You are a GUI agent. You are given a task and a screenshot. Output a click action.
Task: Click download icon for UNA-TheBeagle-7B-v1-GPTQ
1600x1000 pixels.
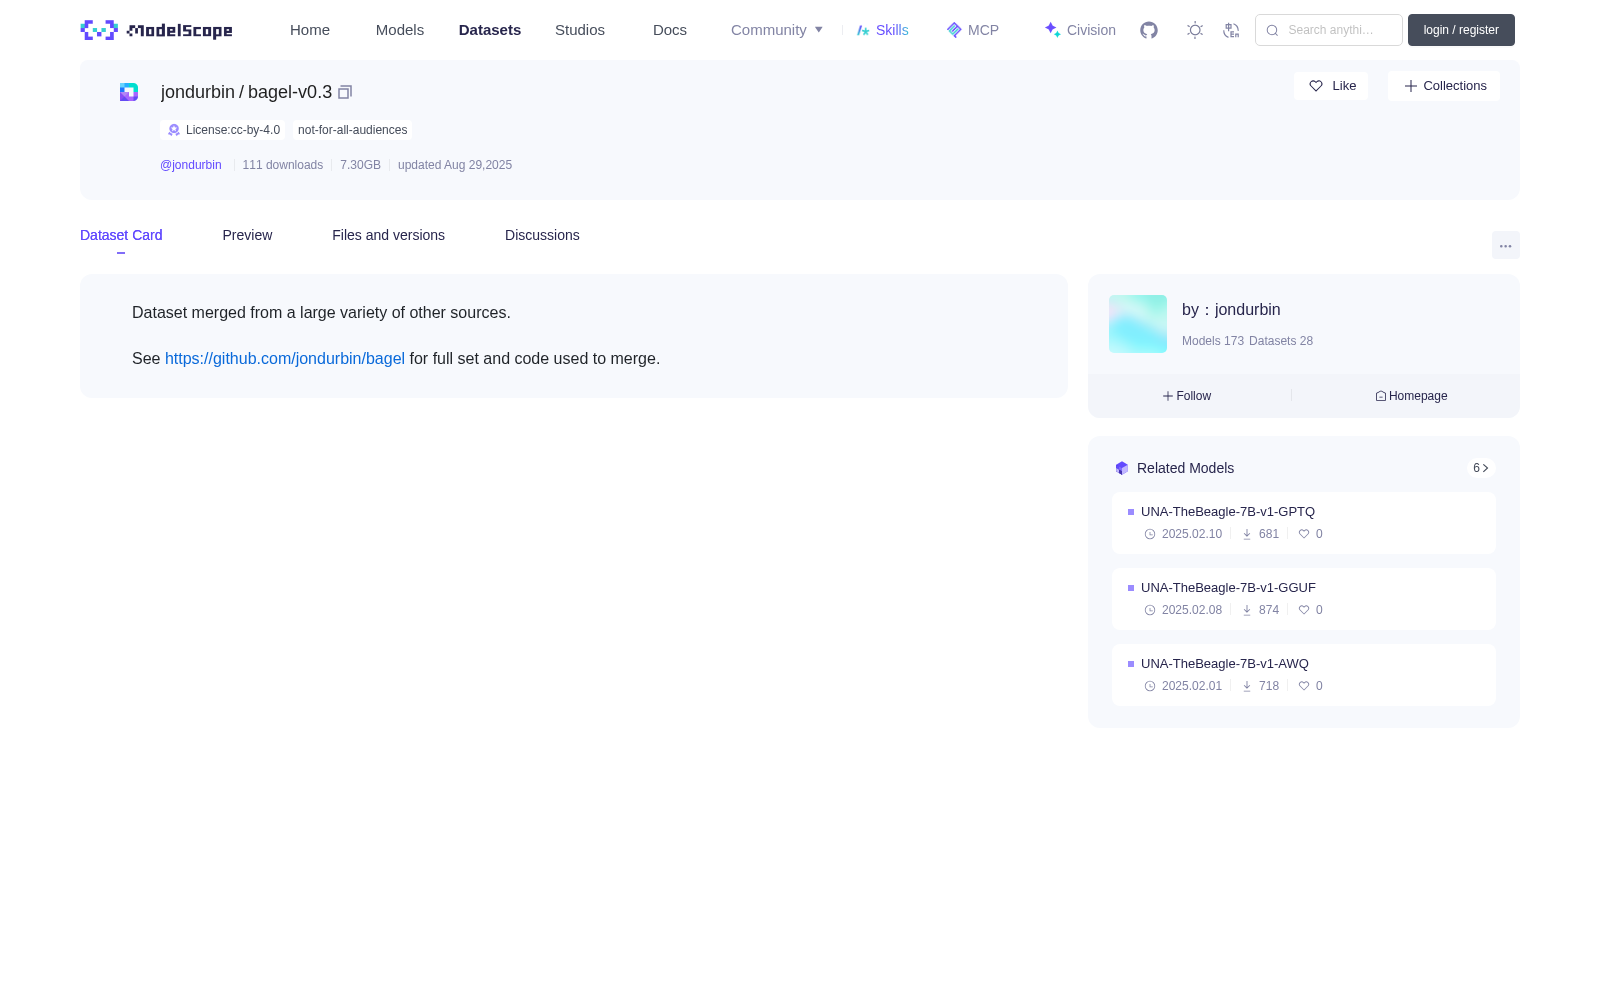(x=1247, y=534)
